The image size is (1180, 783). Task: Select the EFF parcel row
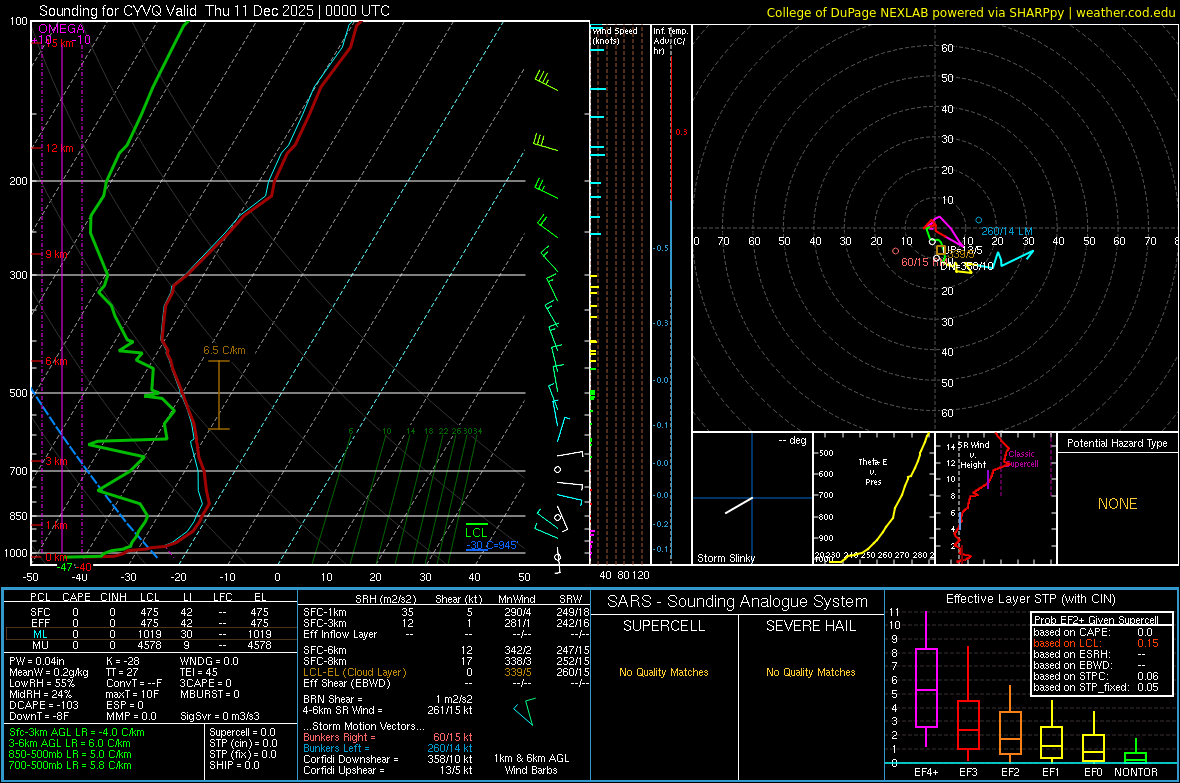pyautogui.click(x=150, y=623)
